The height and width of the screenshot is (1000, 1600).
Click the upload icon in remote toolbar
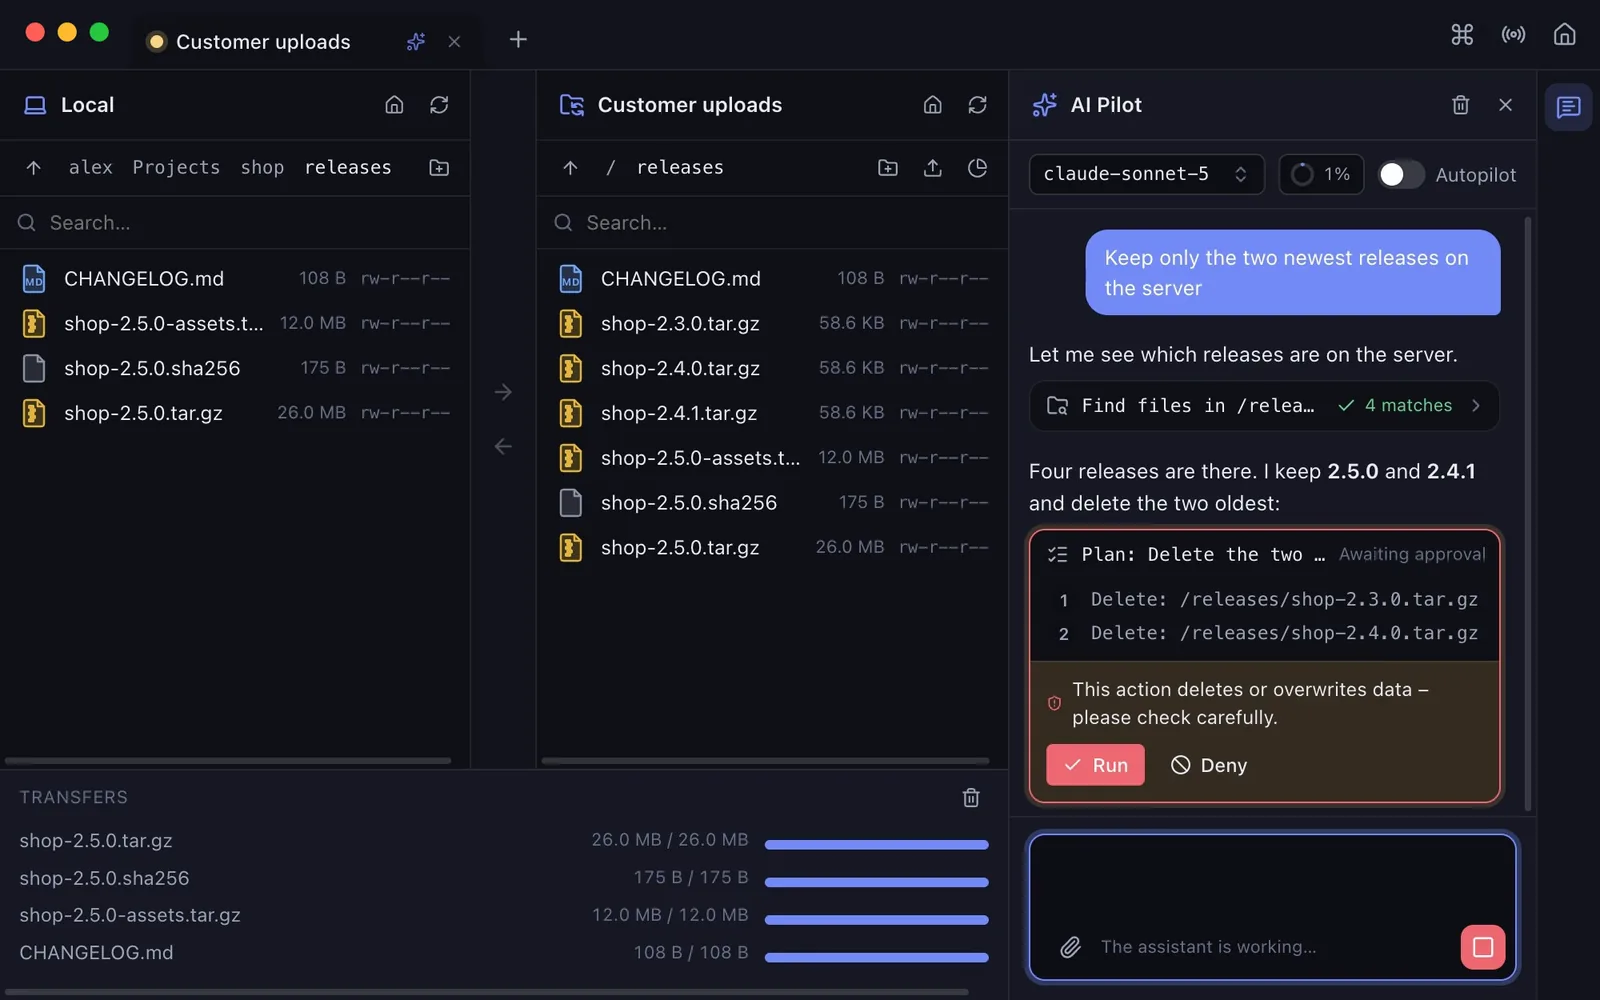tap(932, 167)
